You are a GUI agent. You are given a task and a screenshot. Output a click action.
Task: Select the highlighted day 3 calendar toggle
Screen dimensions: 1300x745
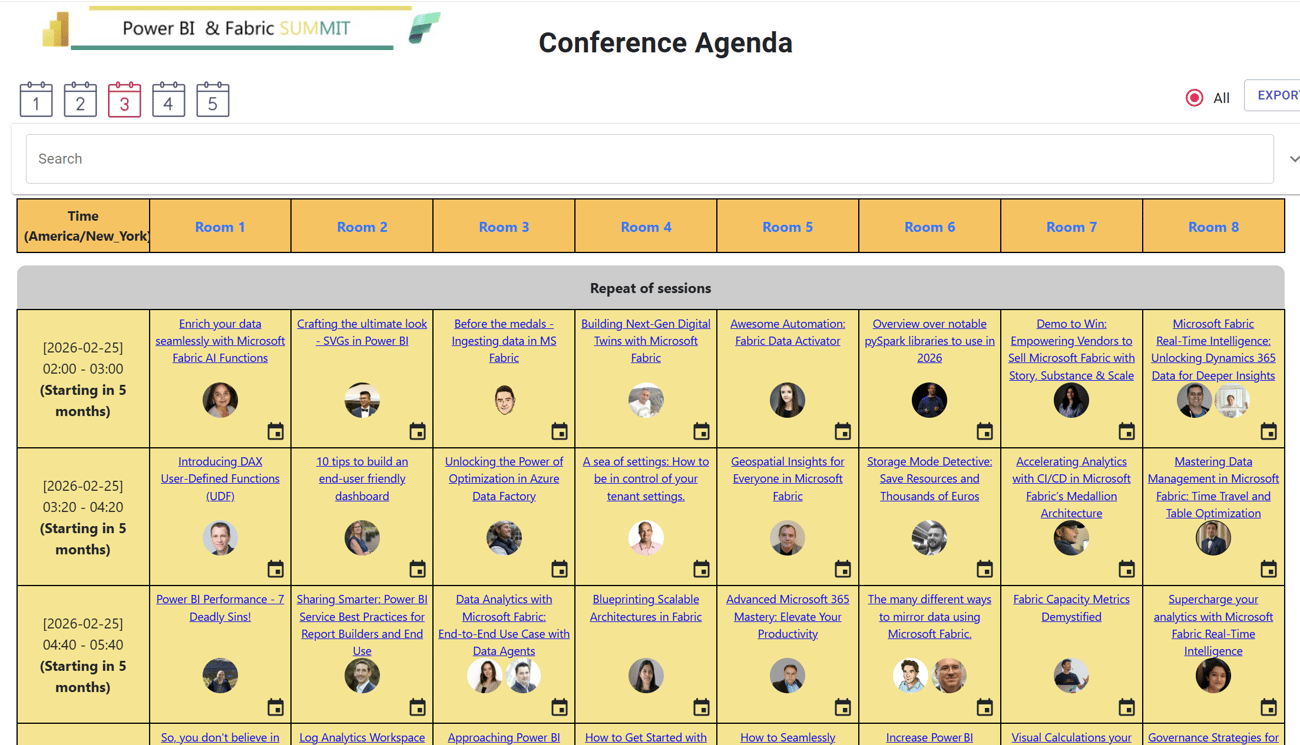pos(124,100)
